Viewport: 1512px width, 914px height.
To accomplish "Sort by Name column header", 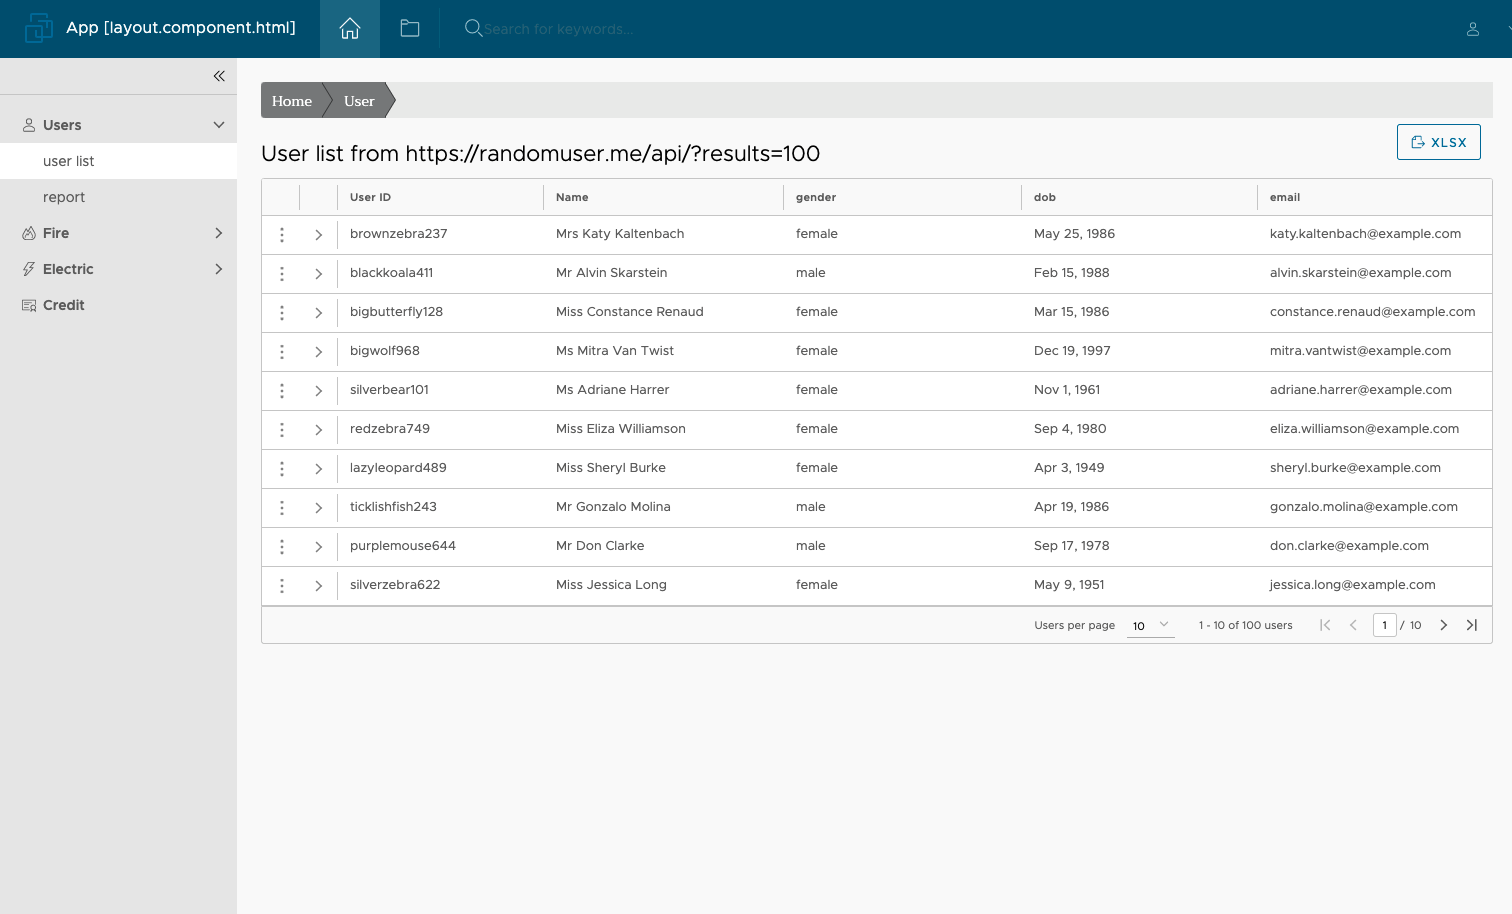I will [572, 197].
